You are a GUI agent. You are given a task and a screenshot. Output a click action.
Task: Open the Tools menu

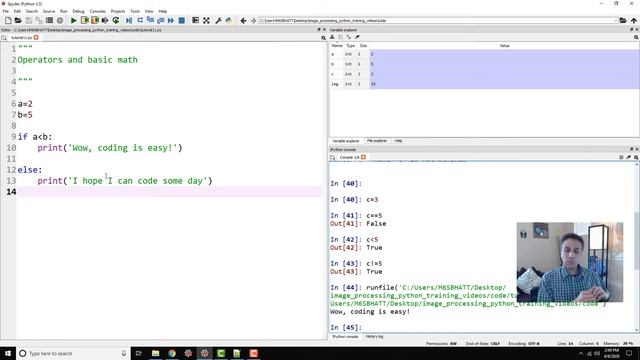(135, 11)
